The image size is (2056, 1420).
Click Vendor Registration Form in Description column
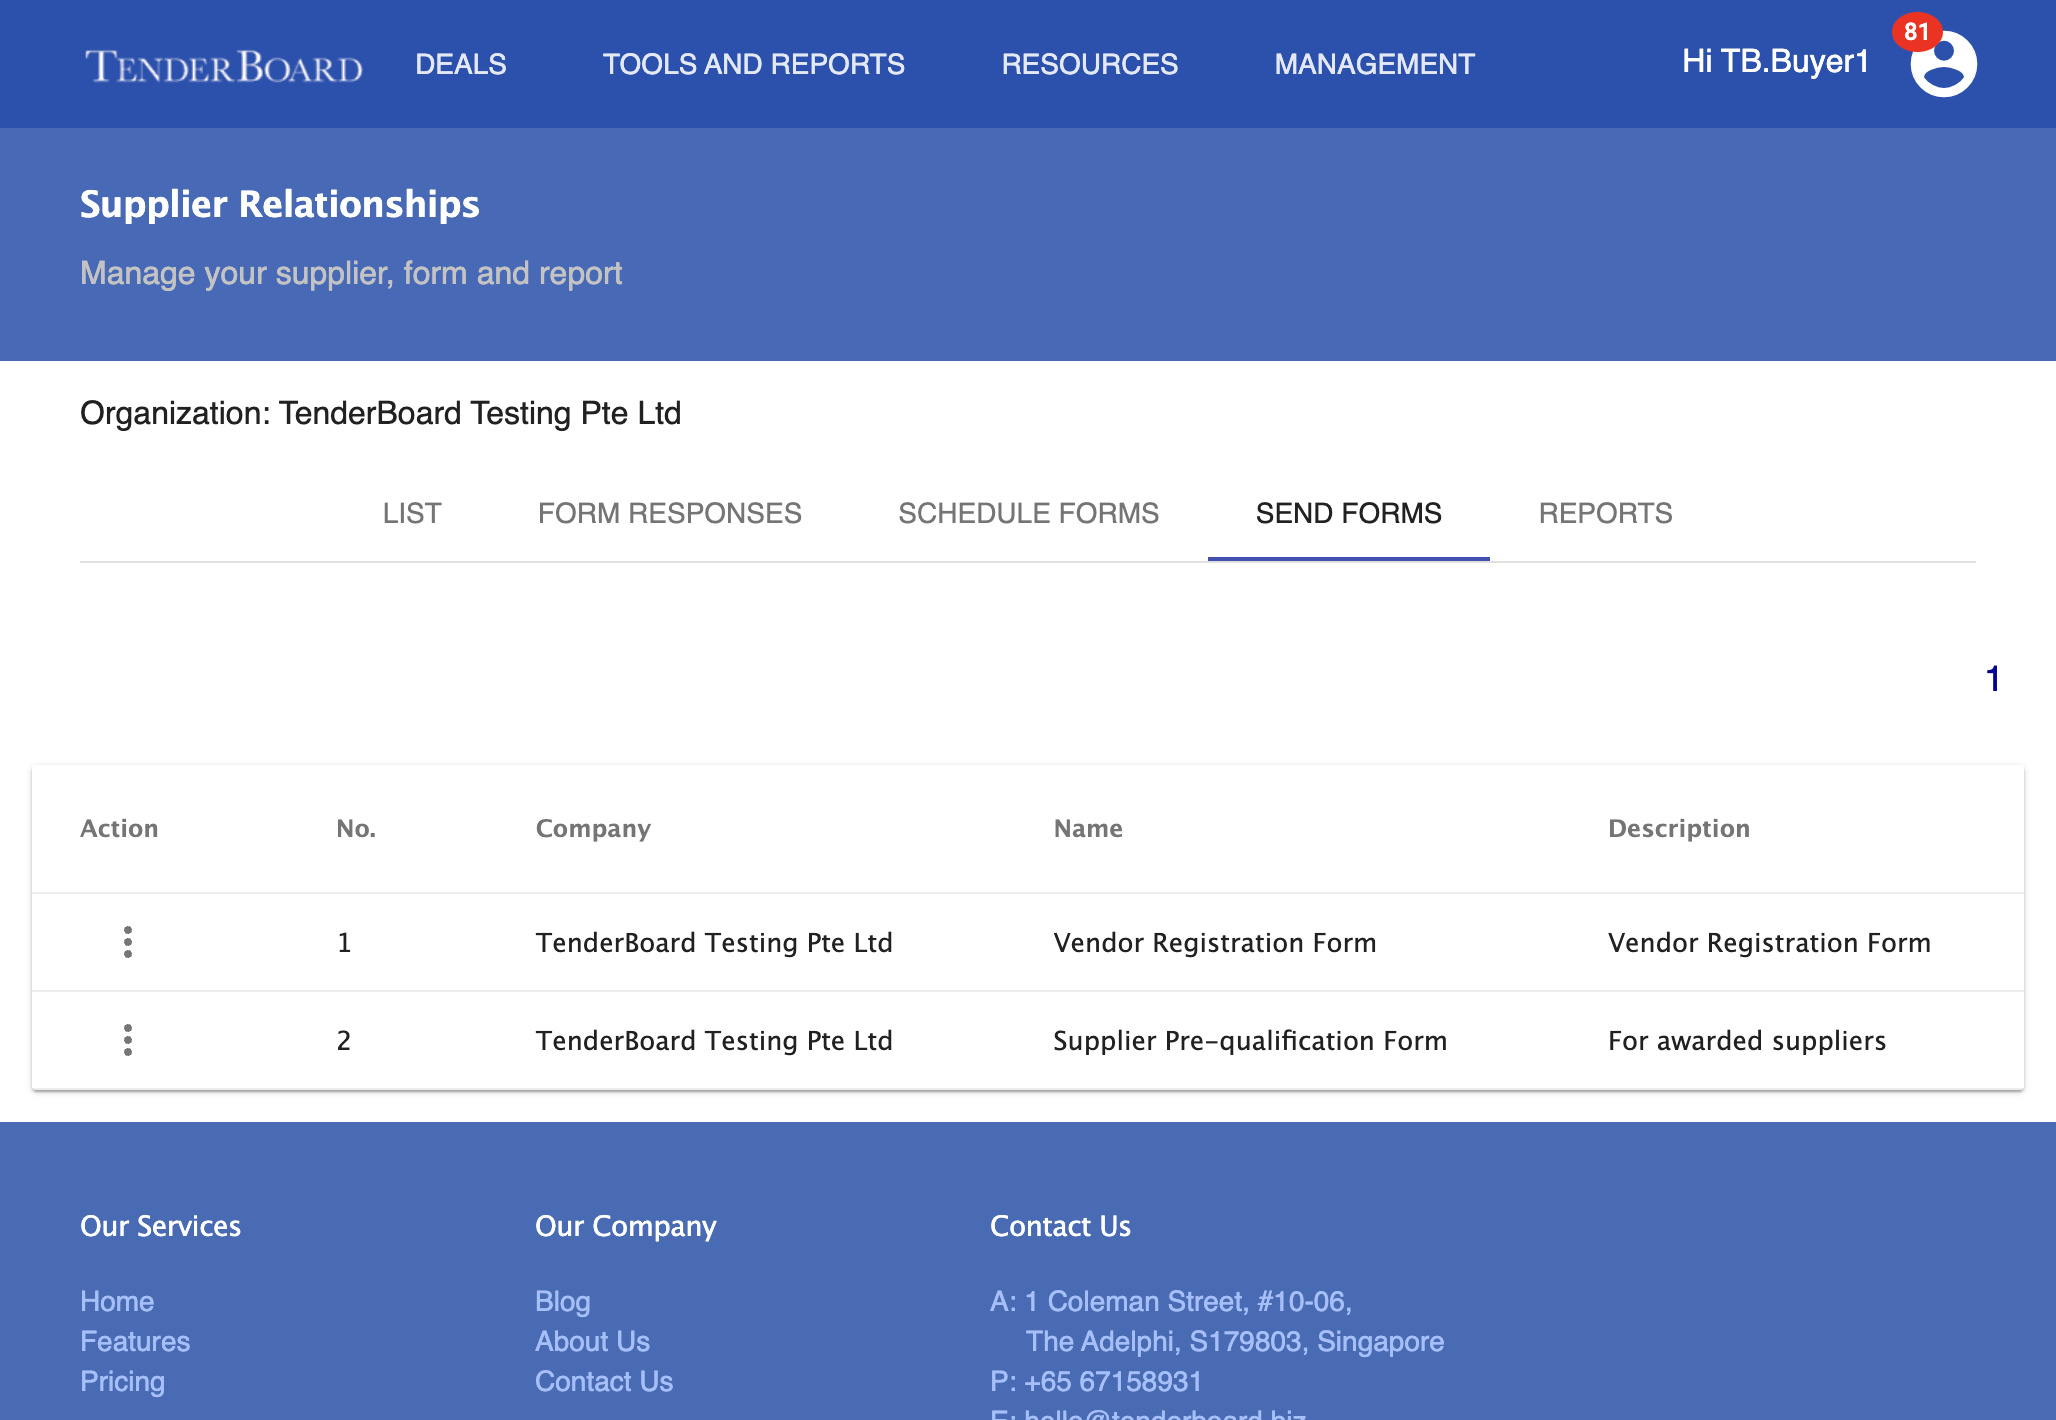(x=1769, y=942)
